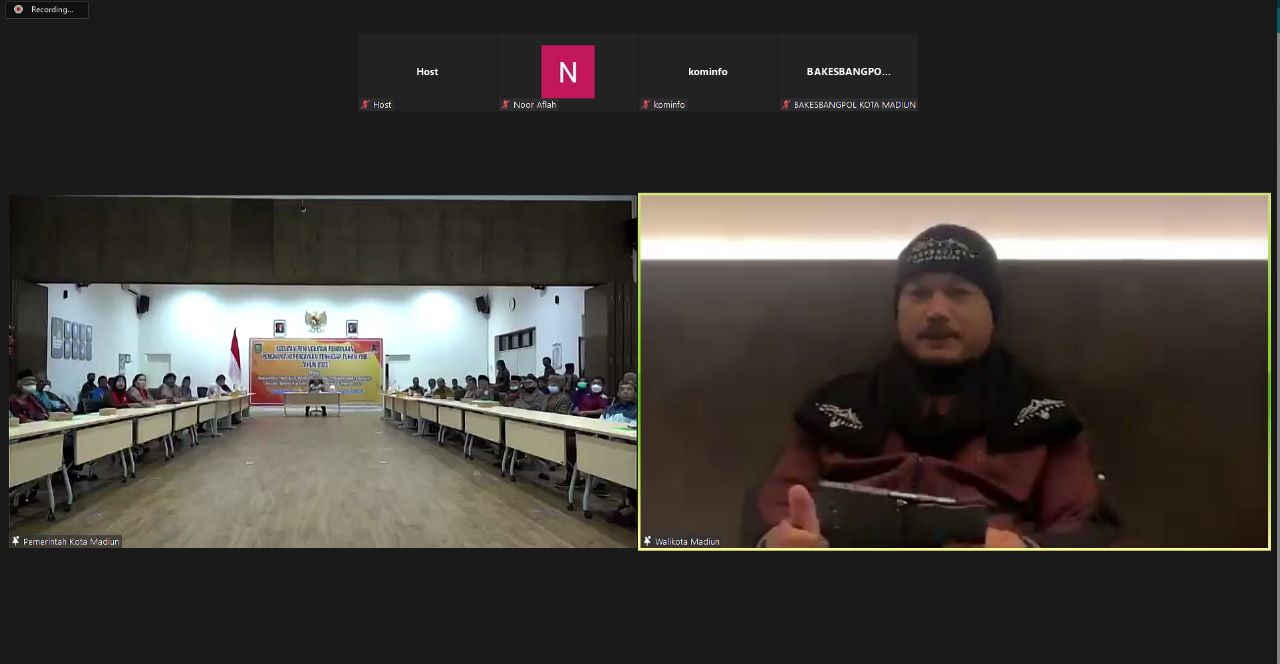Select the kominfo participant tile

coord(707,66)
